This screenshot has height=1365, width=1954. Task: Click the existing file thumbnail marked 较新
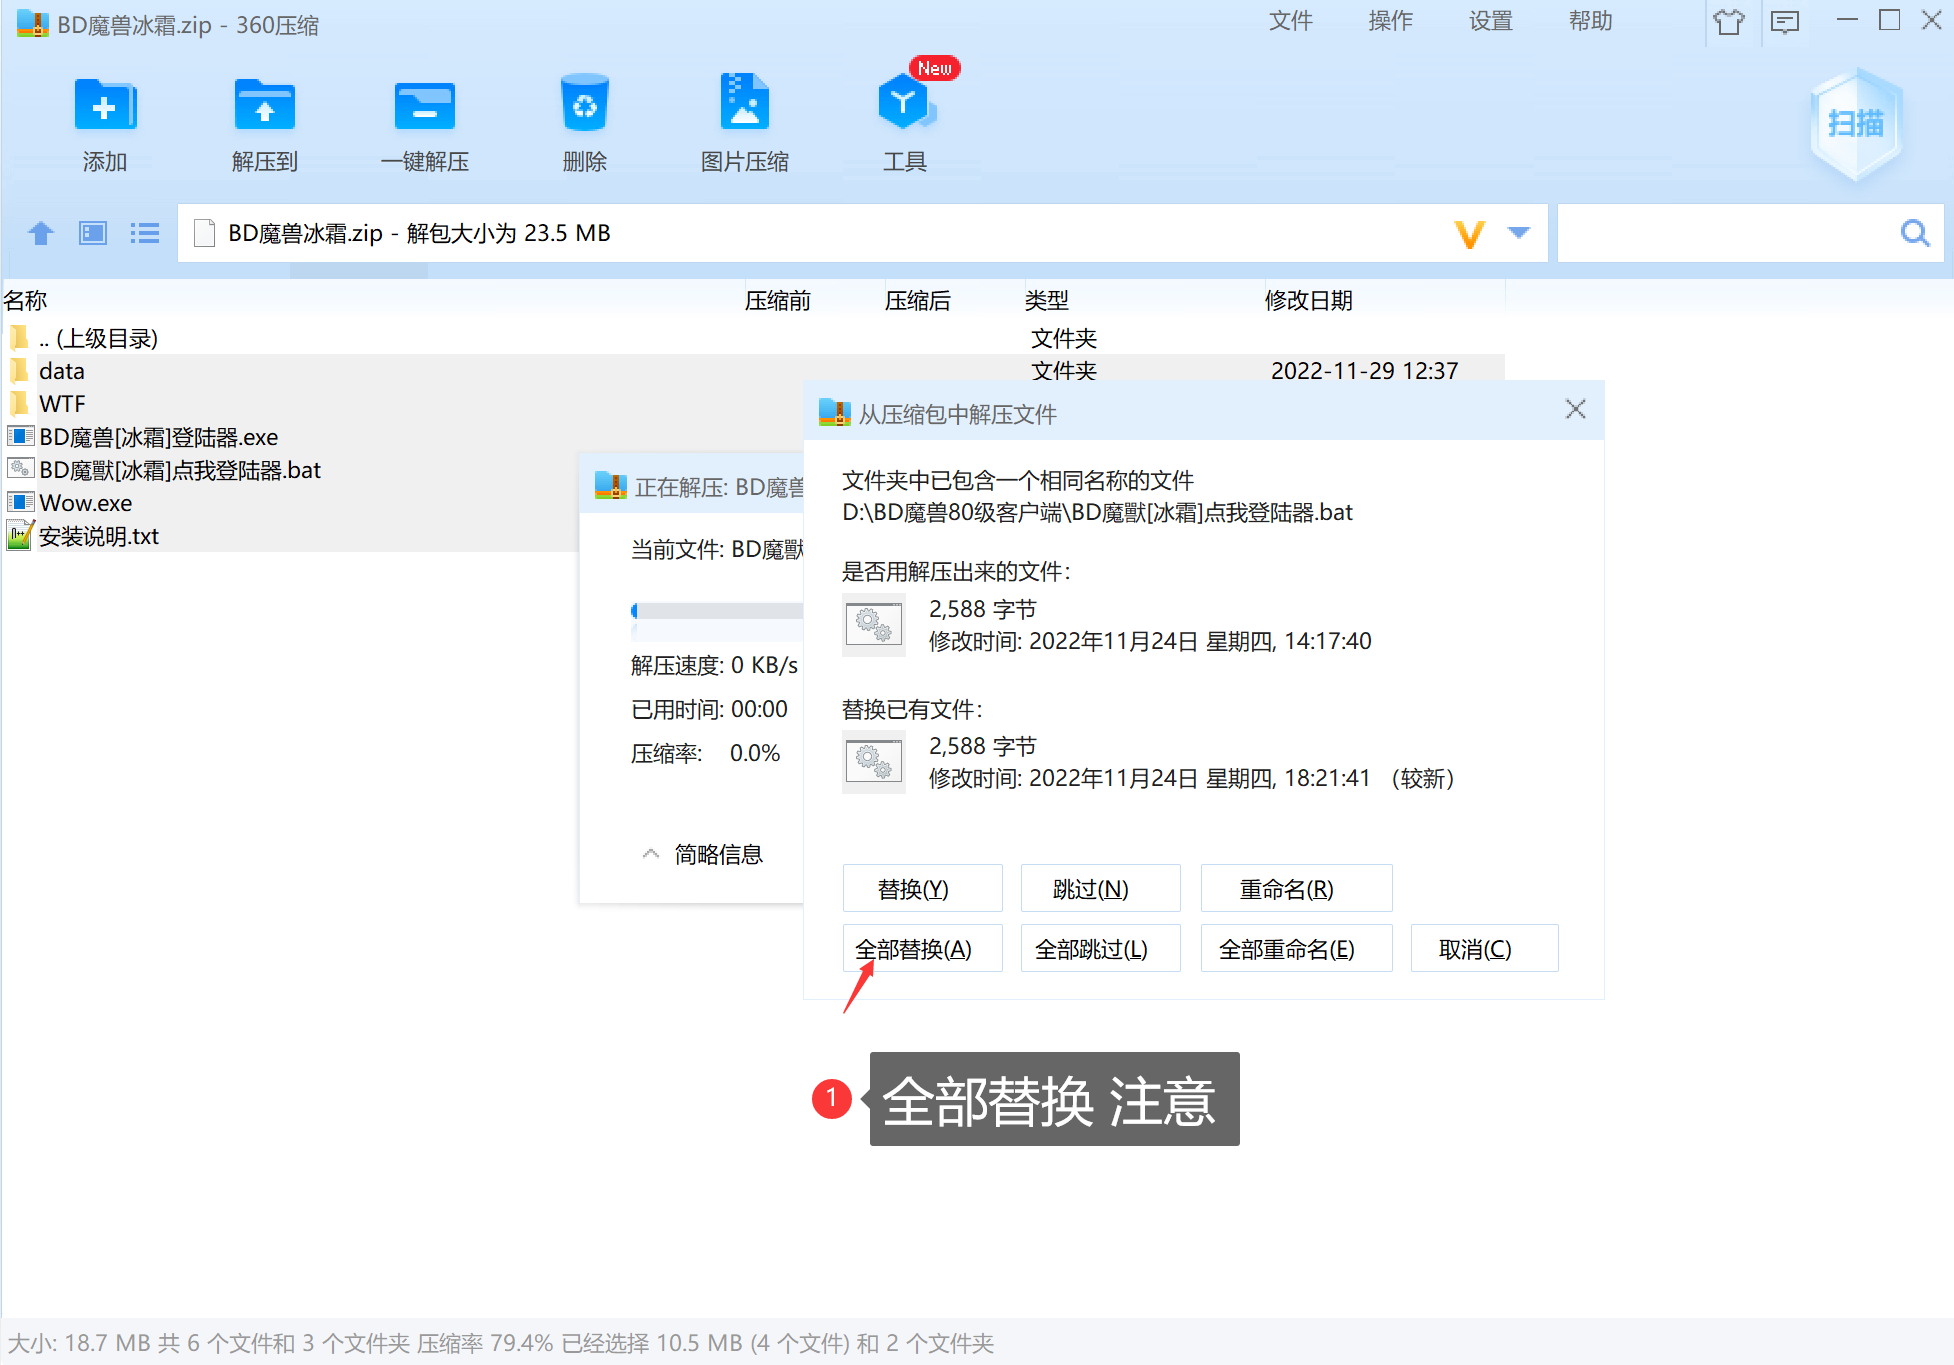(x=874, y=762)
